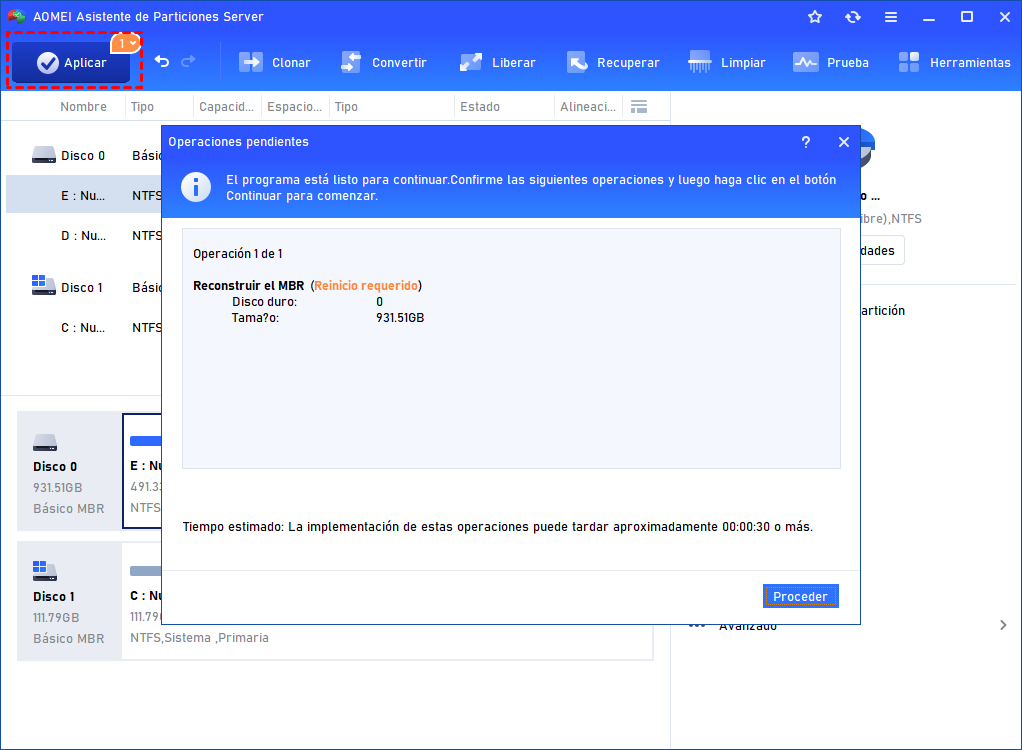Open the Limpiar tool
This screenshot has width=1022, height=750.
[727, 63]
